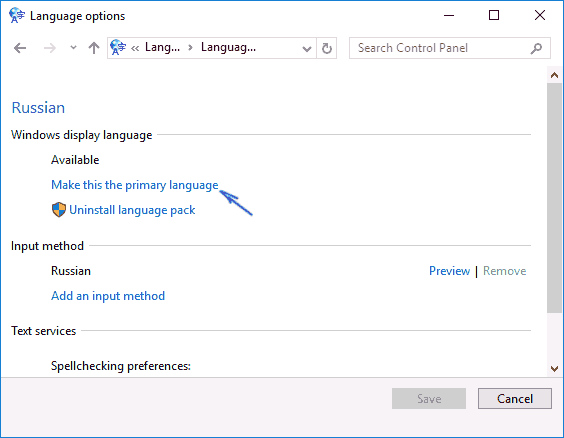
Task: Click the shield icon beside Uninstall
Action: tap(59, 210)
